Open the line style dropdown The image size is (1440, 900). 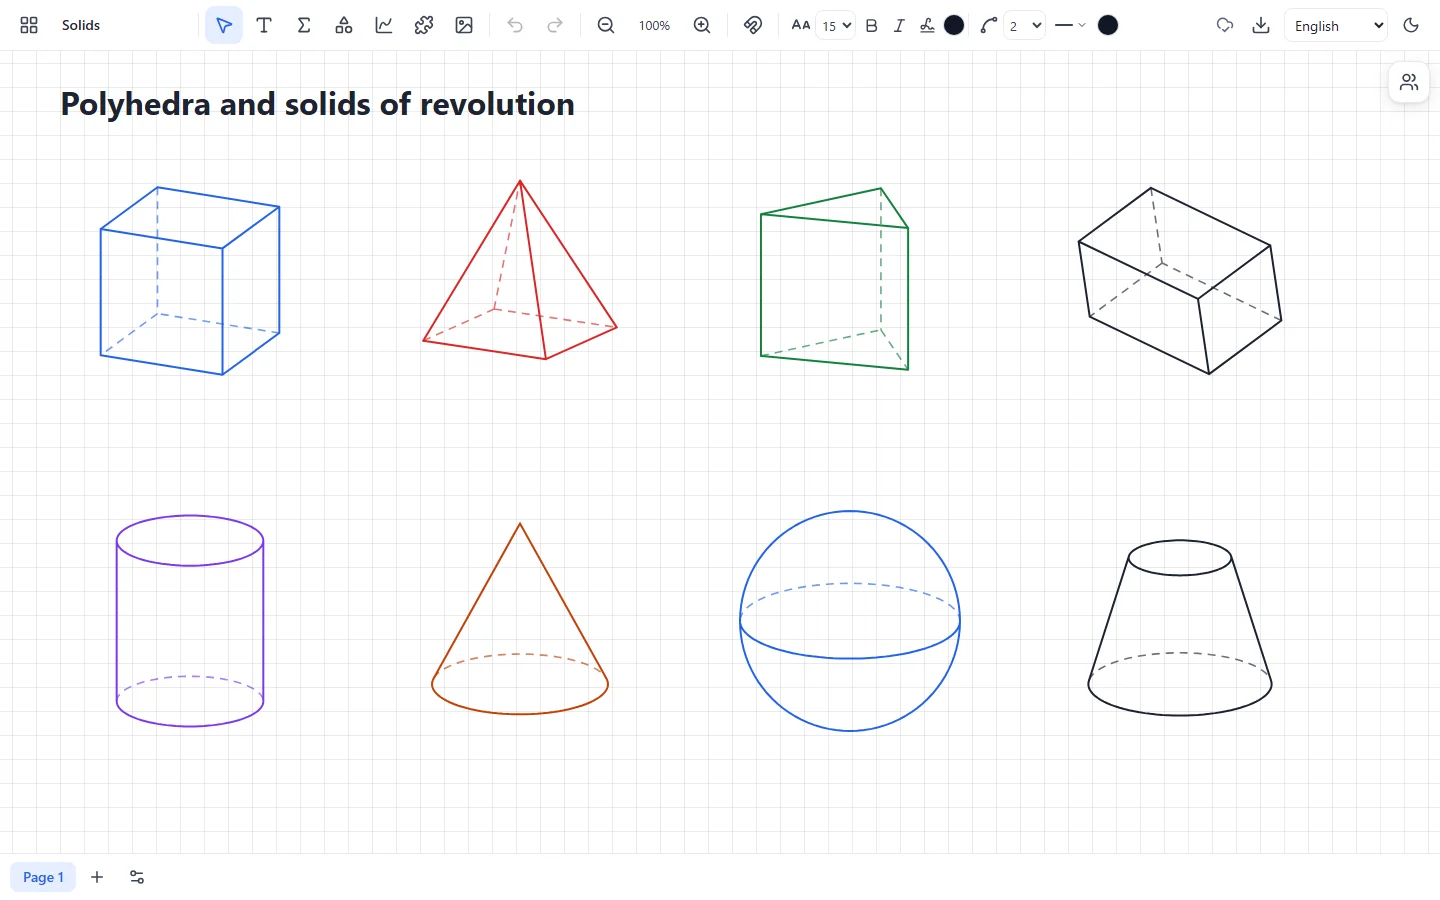[1070, 25]
